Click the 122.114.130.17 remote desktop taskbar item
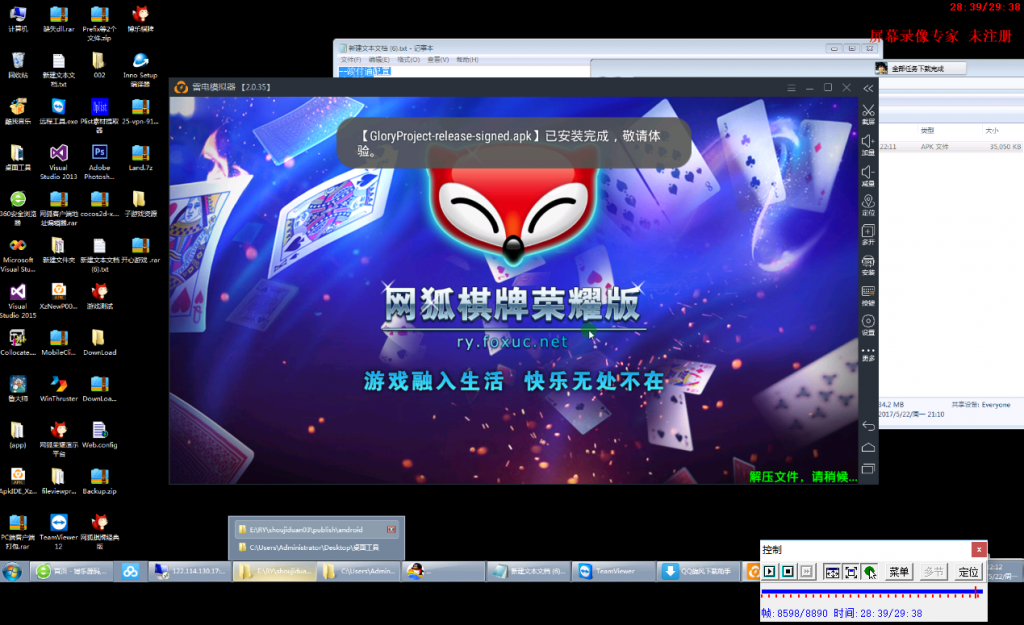The height and width of the screenshot is (625, 1024). pyautogui.click(x=189, y=571)
